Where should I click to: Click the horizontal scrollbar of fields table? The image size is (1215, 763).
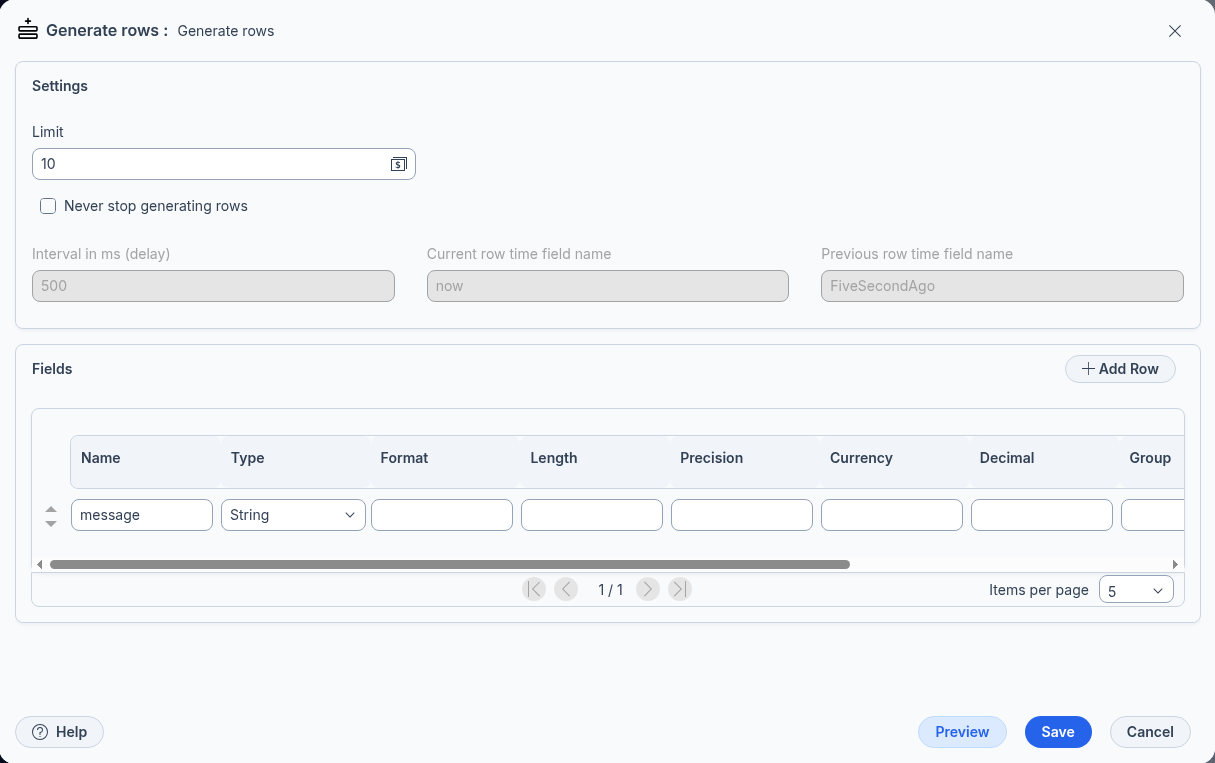coord(450,564)
